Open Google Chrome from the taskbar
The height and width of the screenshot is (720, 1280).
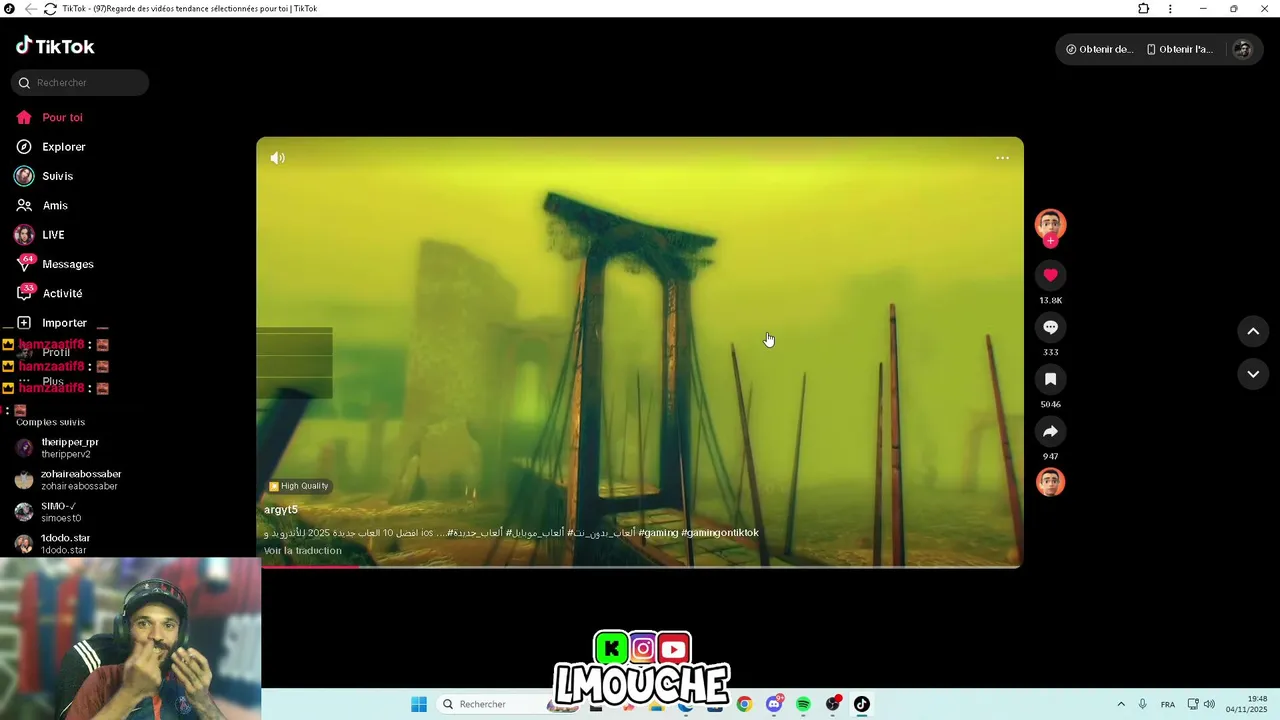(x=744, y=704)
